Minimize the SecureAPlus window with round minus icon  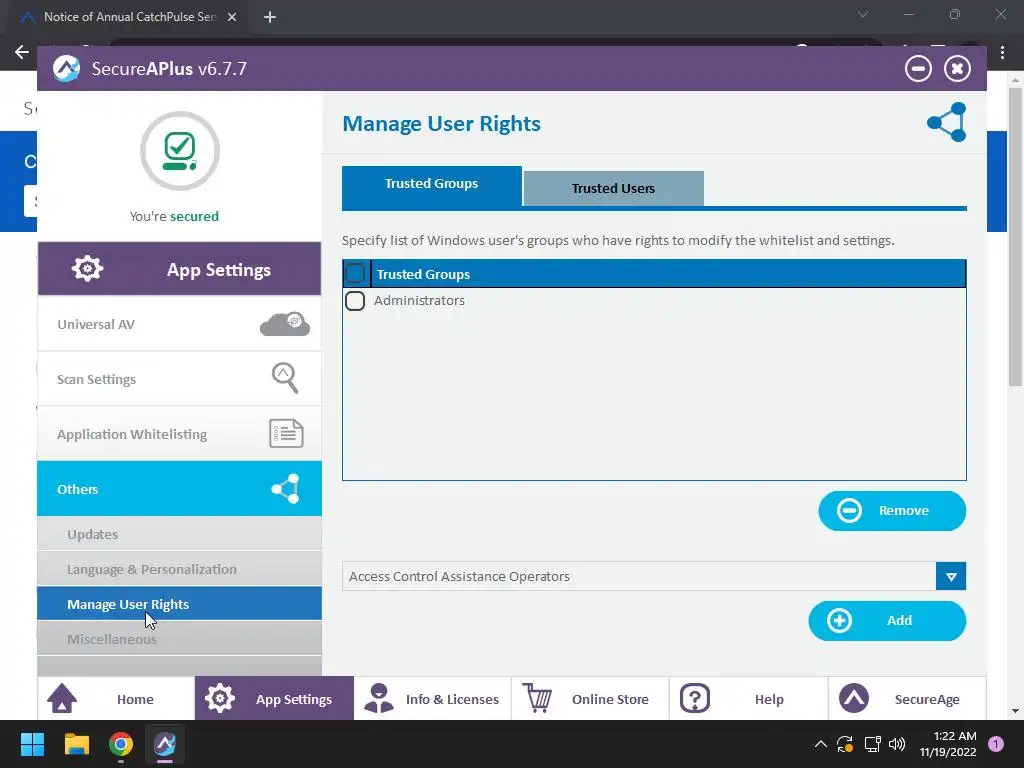coord(918,69)
